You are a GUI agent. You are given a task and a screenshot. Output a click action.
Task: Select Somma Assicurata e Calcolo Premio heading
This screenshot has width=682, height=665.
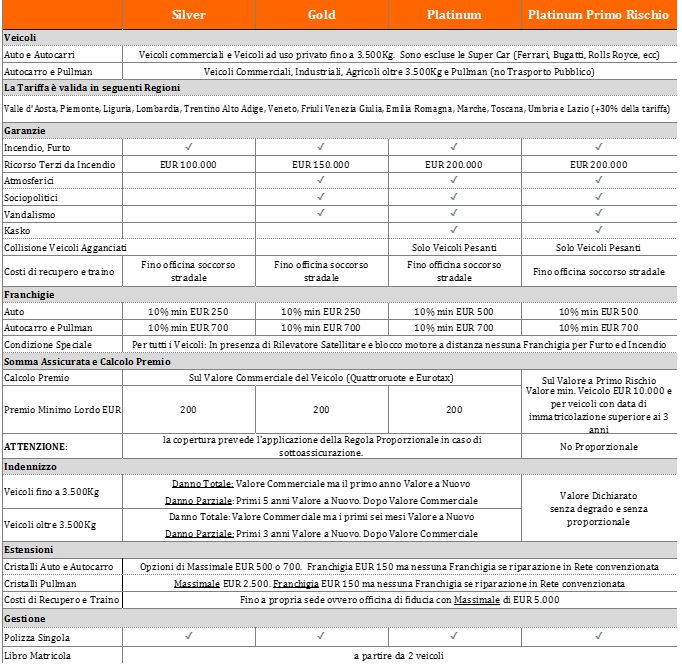coord(87,362)
